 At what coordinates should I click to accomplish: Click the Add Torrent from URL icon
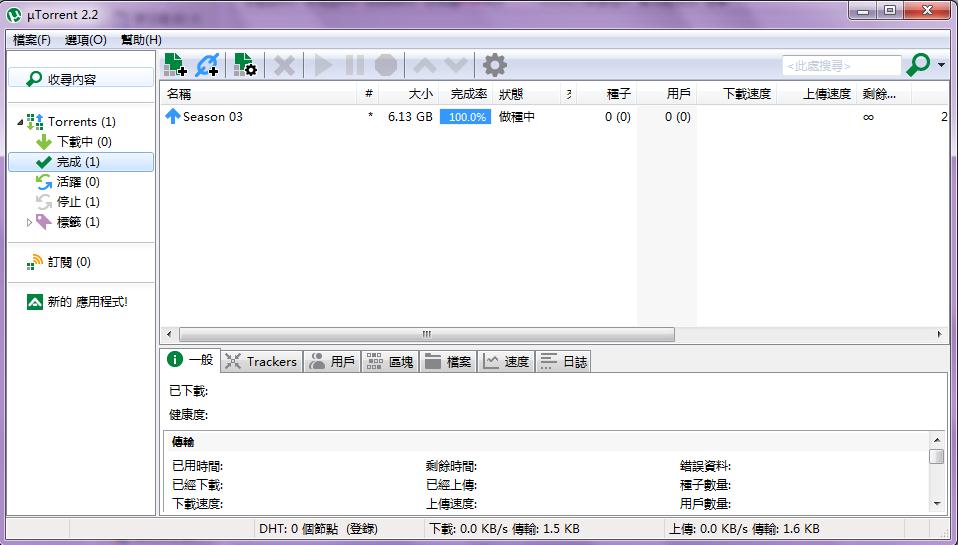point(207,66)
